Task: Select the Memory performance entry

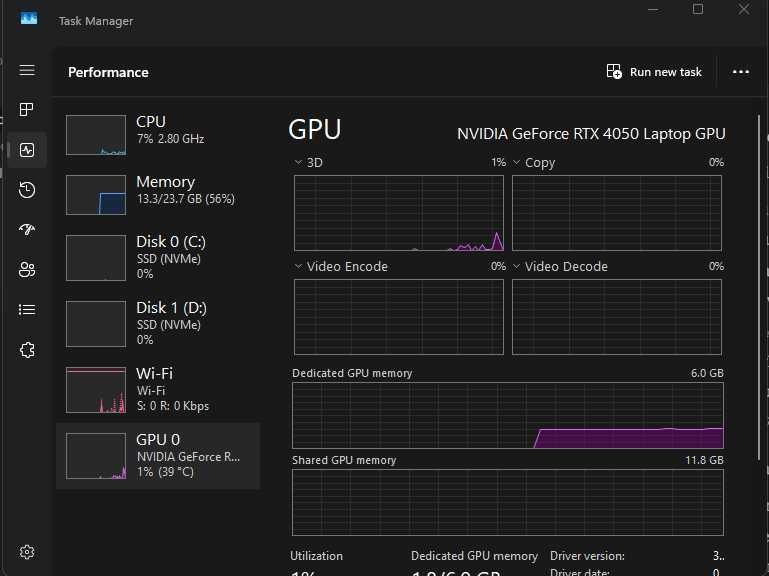Action: tap(158, 195)
